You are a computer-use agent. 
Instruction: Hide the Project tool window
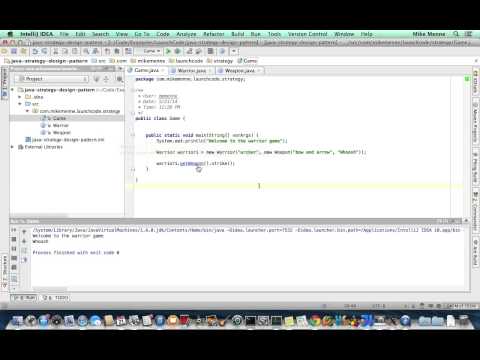[x=121, y=69]
